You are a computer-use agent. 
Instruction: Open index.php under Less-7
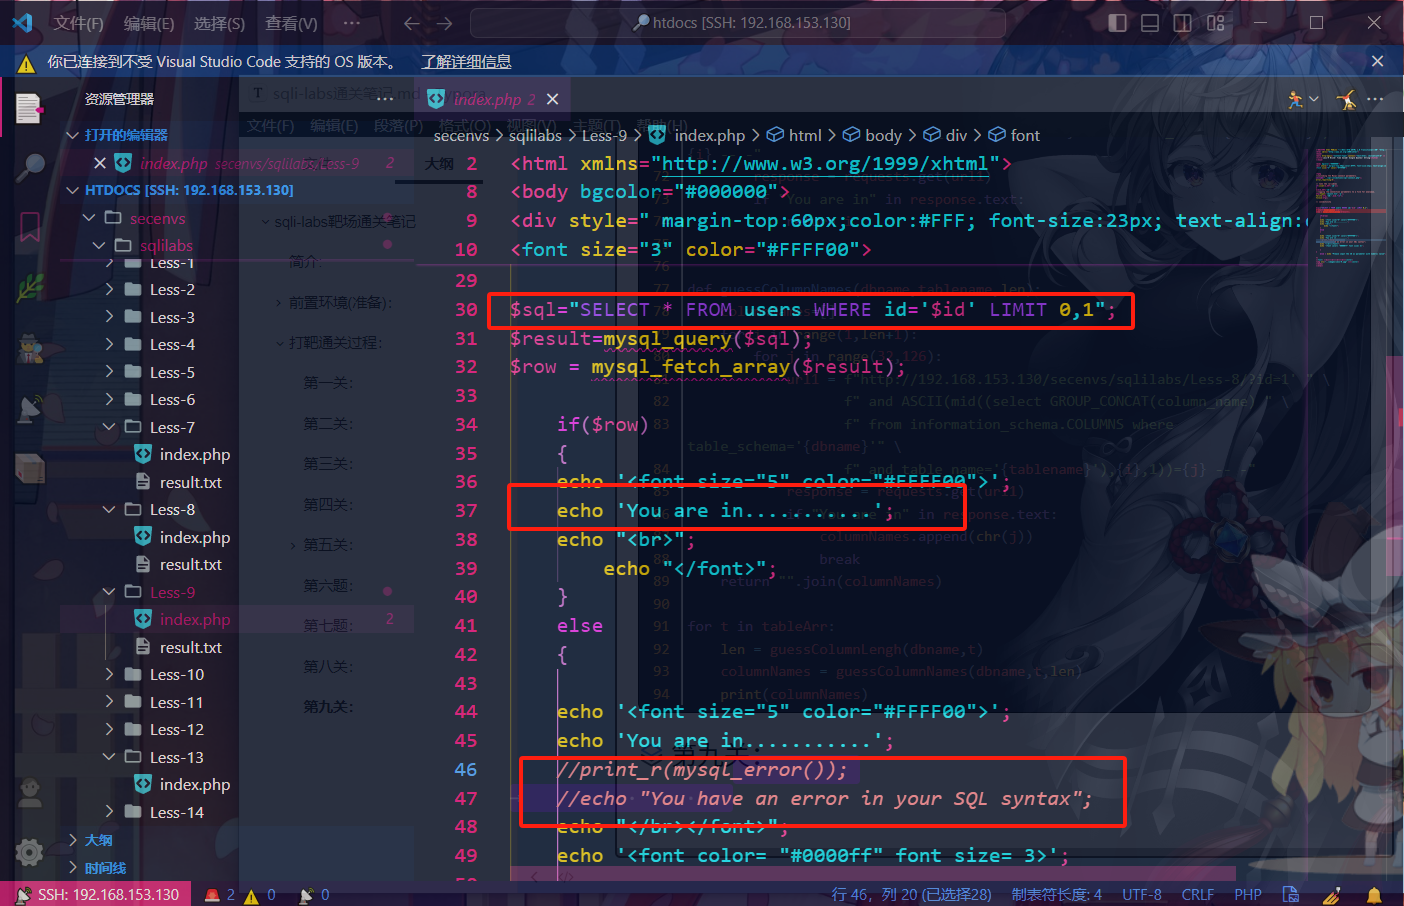(194, 455)
